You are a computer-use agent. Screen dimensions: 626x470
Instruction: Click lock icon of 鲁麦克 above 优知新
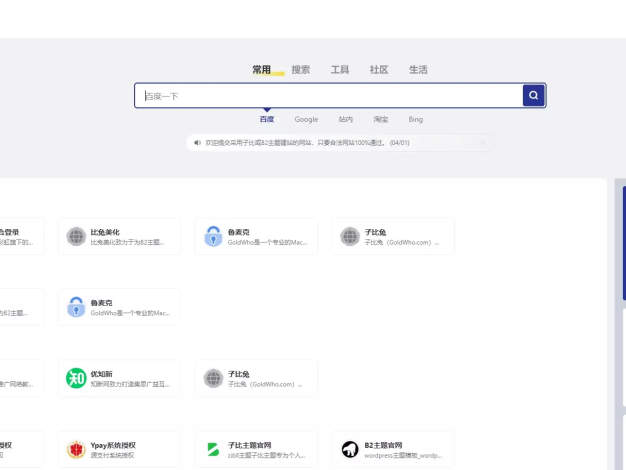(x=76, y=307)
